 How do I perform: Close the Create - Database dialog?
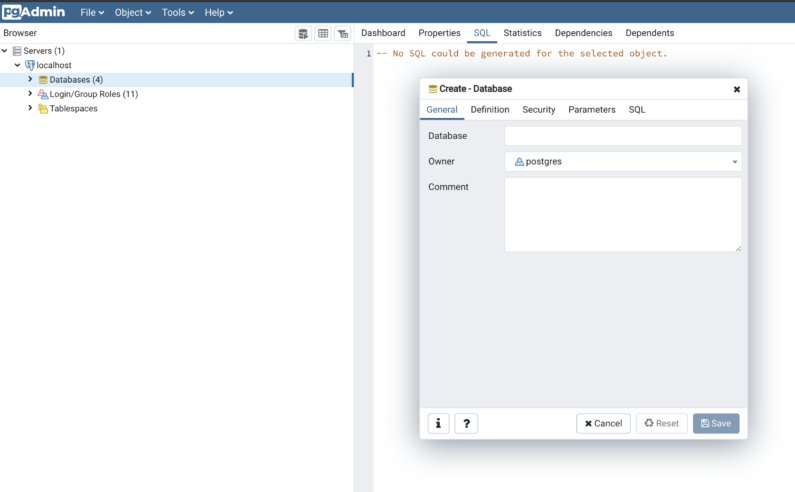pyautogui.click(x=737, y=89)
